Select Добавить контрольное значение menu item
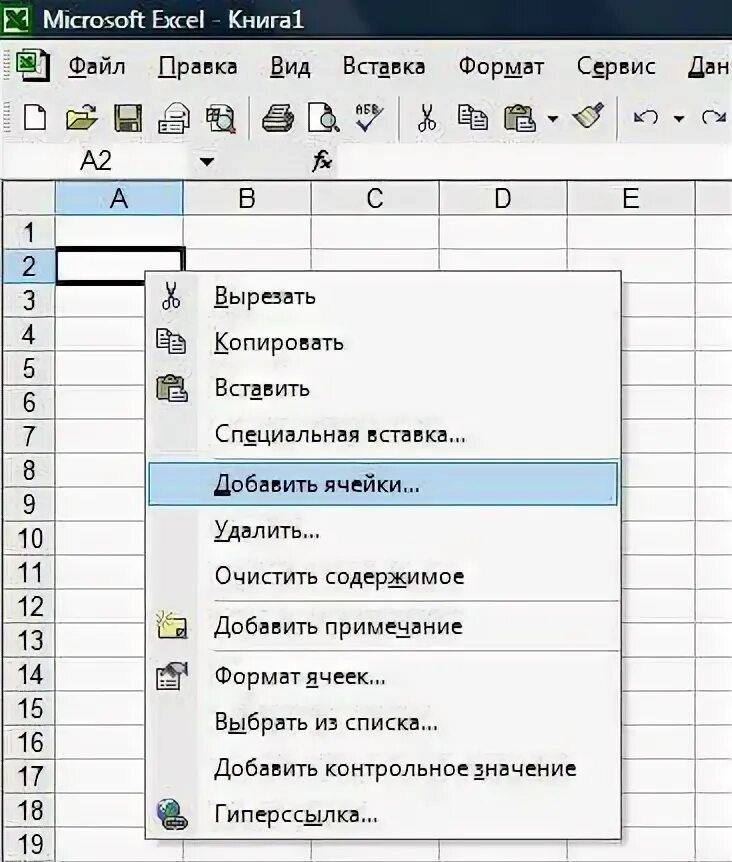The width and height of the screenshot is (732, 862). point(383,768)
